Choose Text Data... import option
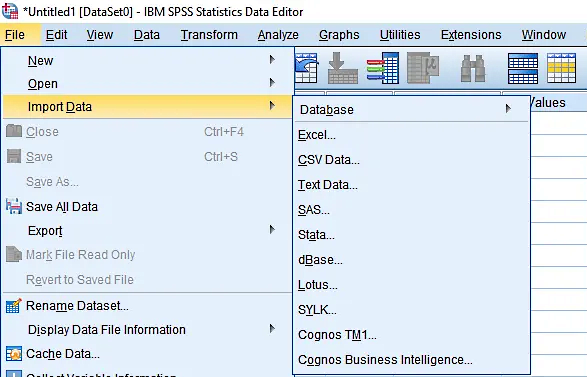587x377 pixels. (x=411, y=185)
